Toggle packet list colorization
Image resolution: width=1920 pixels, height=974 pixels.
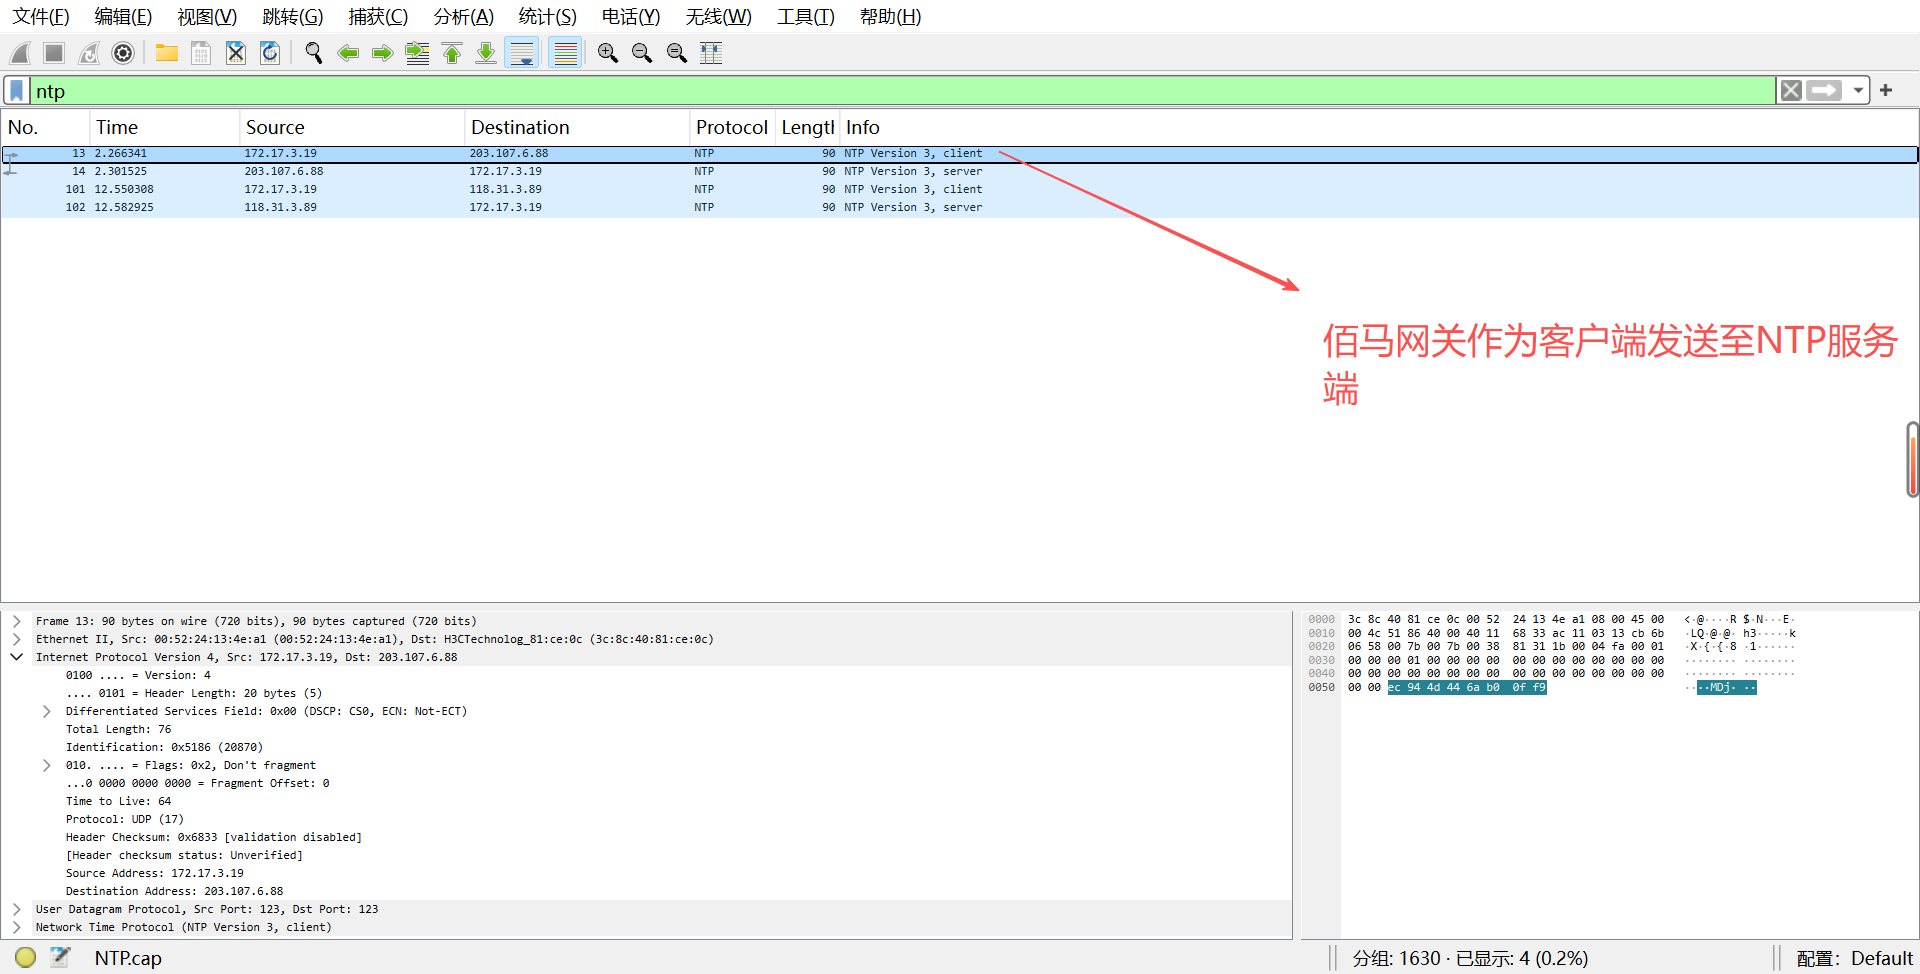tap(566, 53)
